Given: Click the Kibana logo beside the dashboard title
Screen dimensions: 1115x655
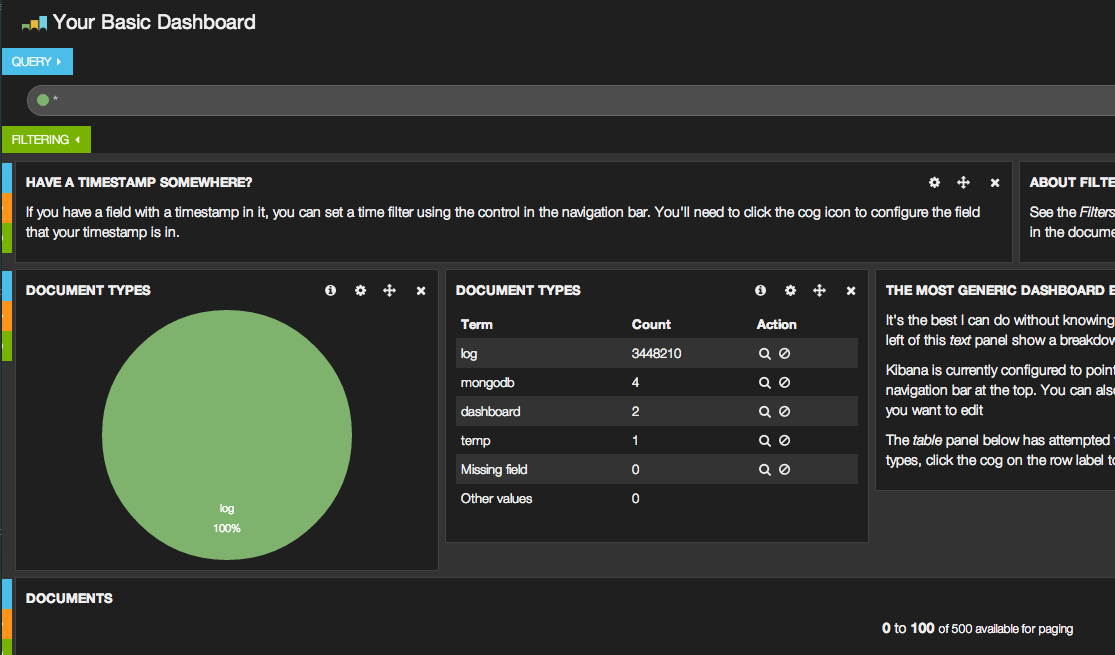Looking at the screenshot, I should [x=34, y=23].
